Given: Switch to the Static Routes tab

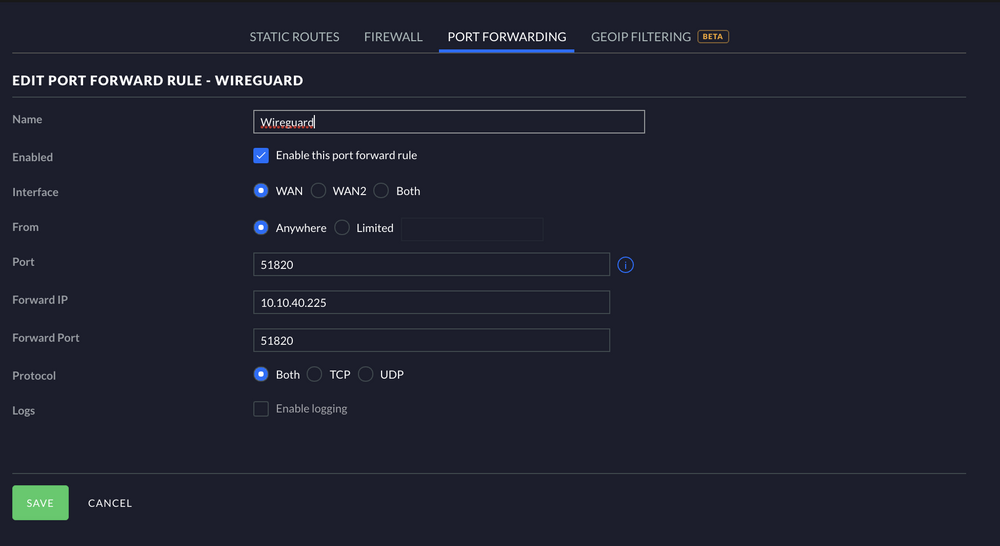Looking at the screenshot, I should tap(294, 37).
